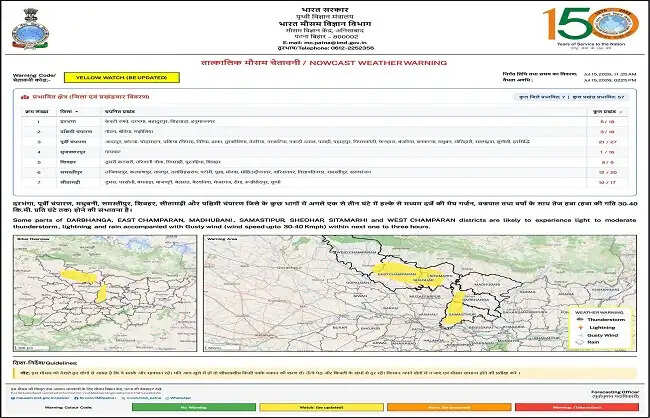Click the Gusty Wind legend icon
The width and height of the screenshot is (650, 418).
coord(580,335)
